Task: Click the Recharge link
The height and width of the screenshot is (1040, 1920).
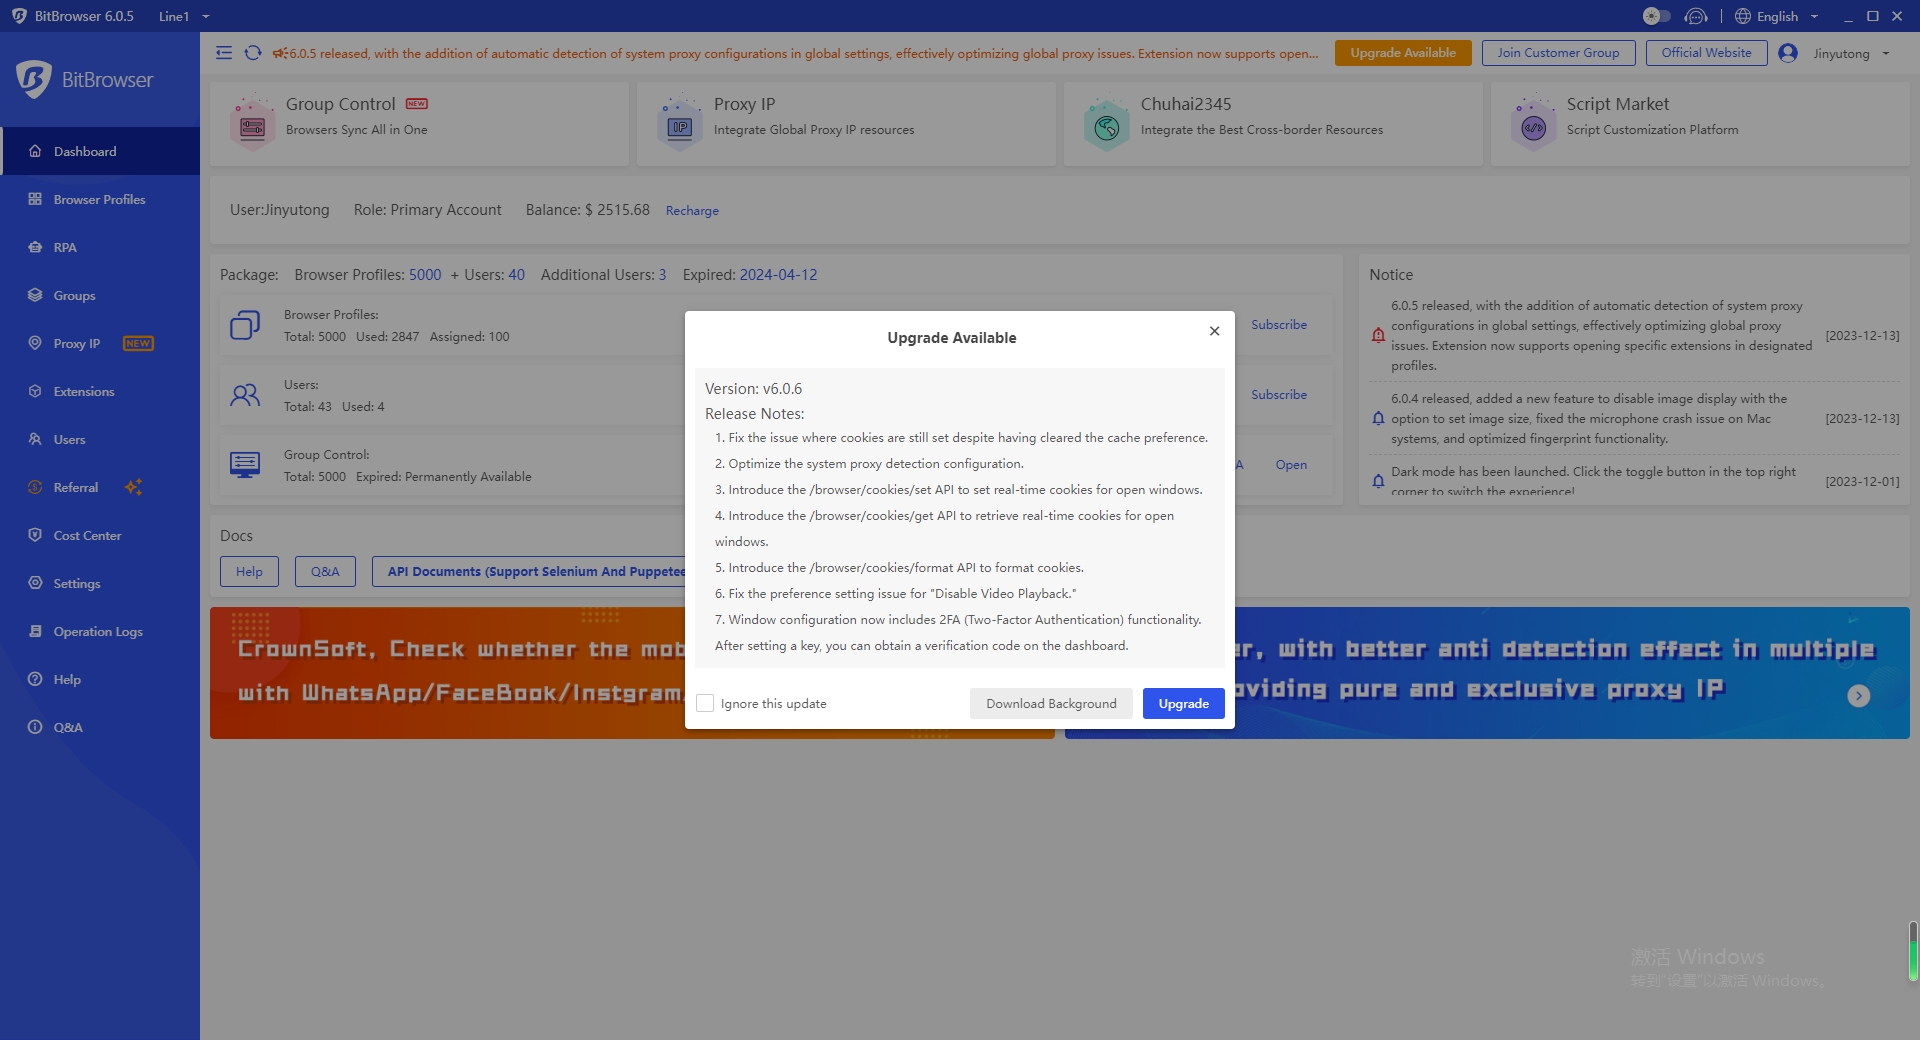Action: 692,211
